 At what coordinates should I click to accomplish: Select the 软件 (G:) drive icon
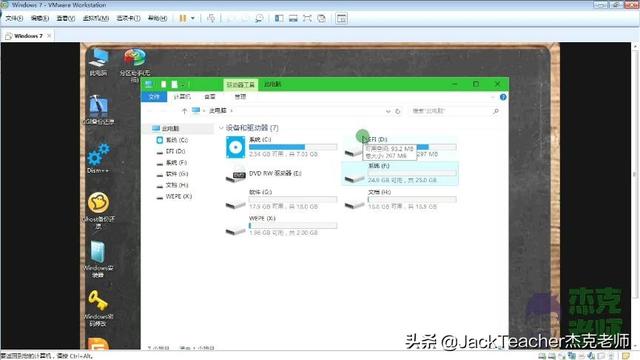click(236, 203)
